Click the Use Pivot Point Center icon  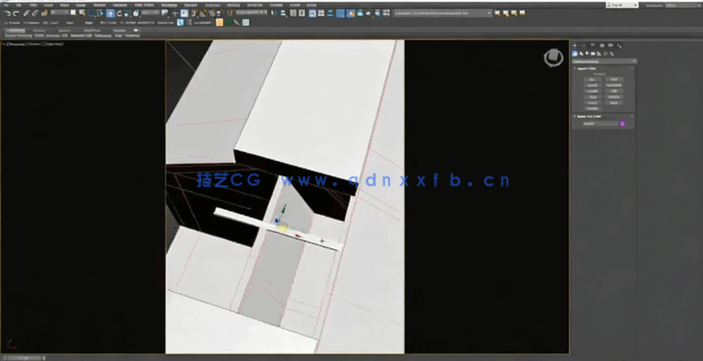coord(165,13)
